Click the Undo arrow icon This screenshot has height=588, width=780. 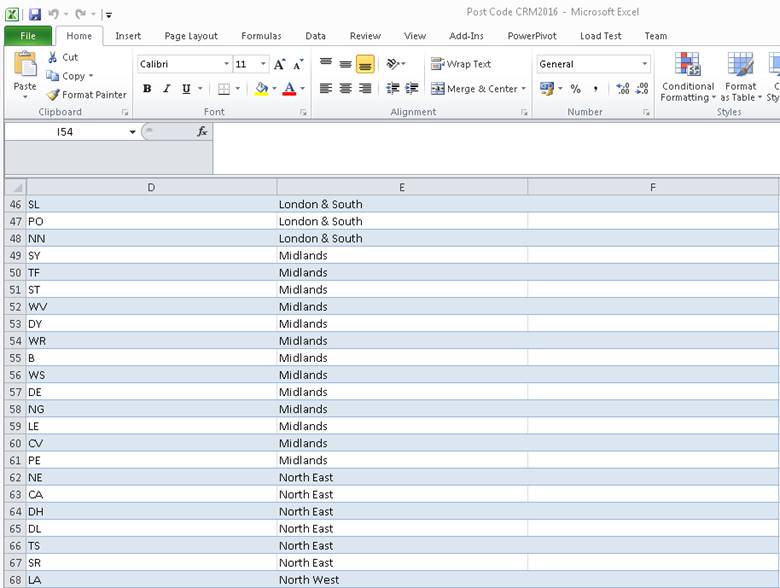tap(54, 14)
